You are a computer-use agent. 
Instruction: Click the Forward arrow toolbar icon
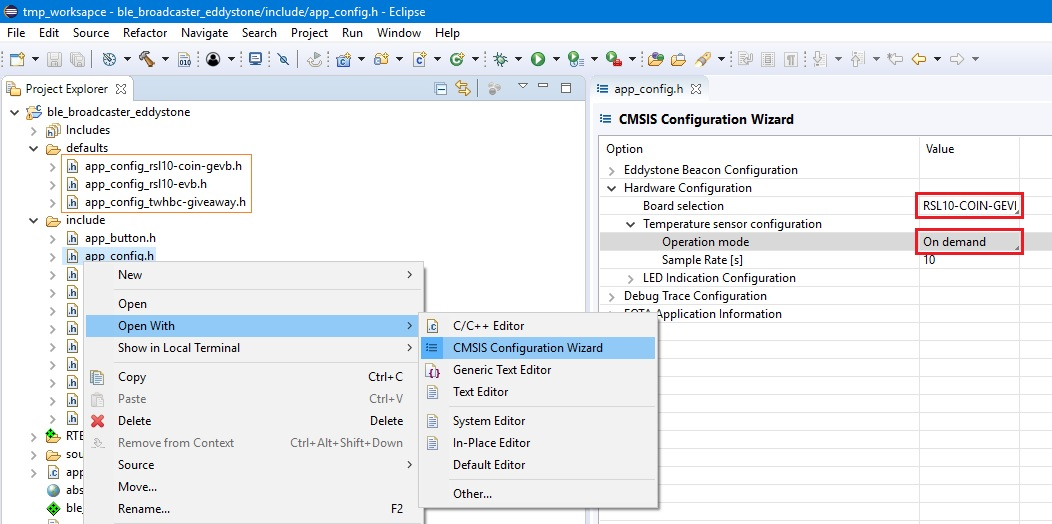(x=957, y=59)
